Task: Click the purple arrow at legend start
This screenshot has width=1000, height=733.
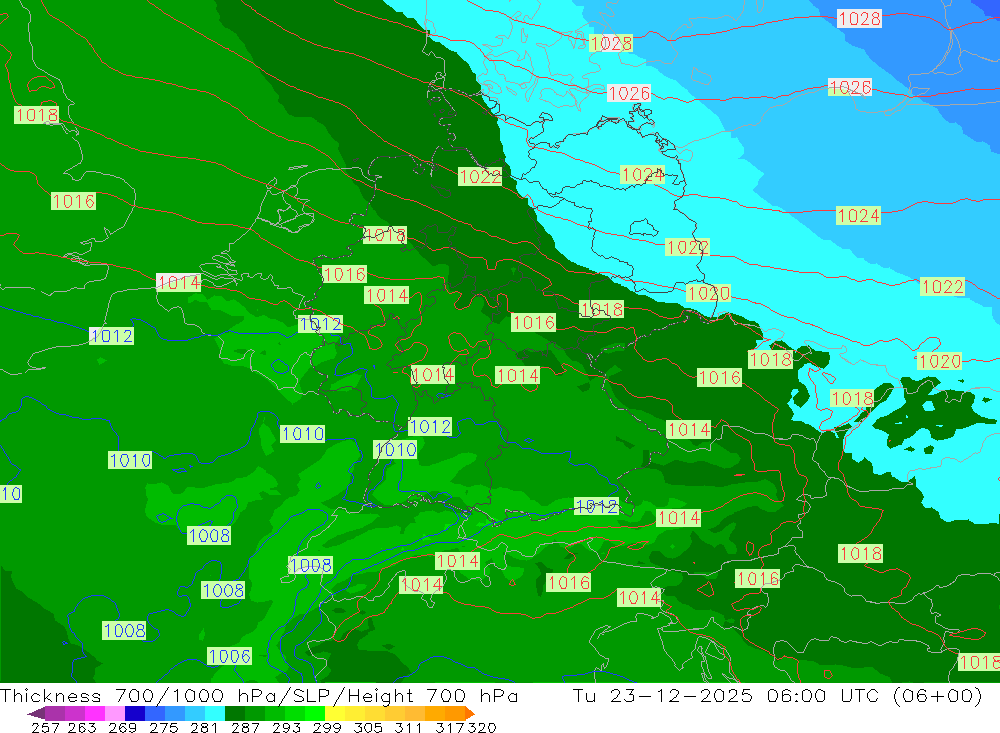Action: coord(36,713)
